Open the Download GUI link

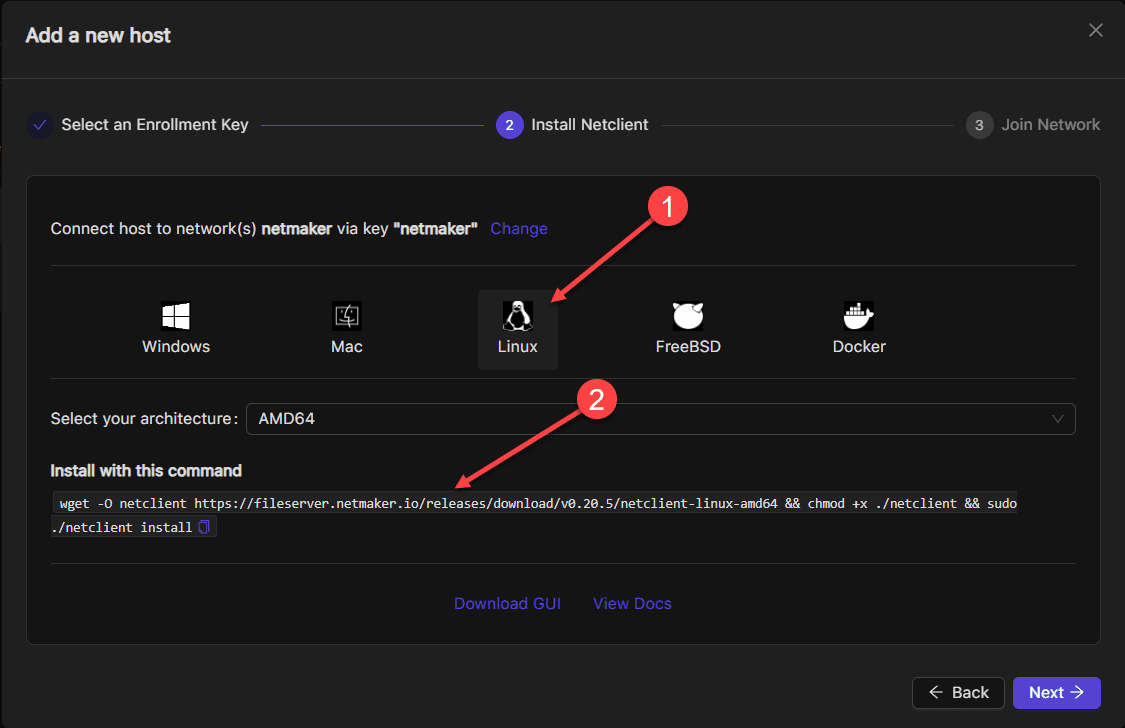click(x=507, y=604)
